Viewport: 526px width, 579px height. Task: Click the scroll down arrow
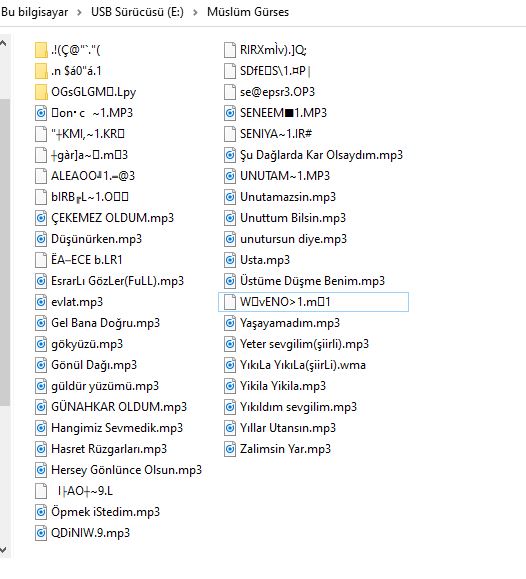(3, 550)
